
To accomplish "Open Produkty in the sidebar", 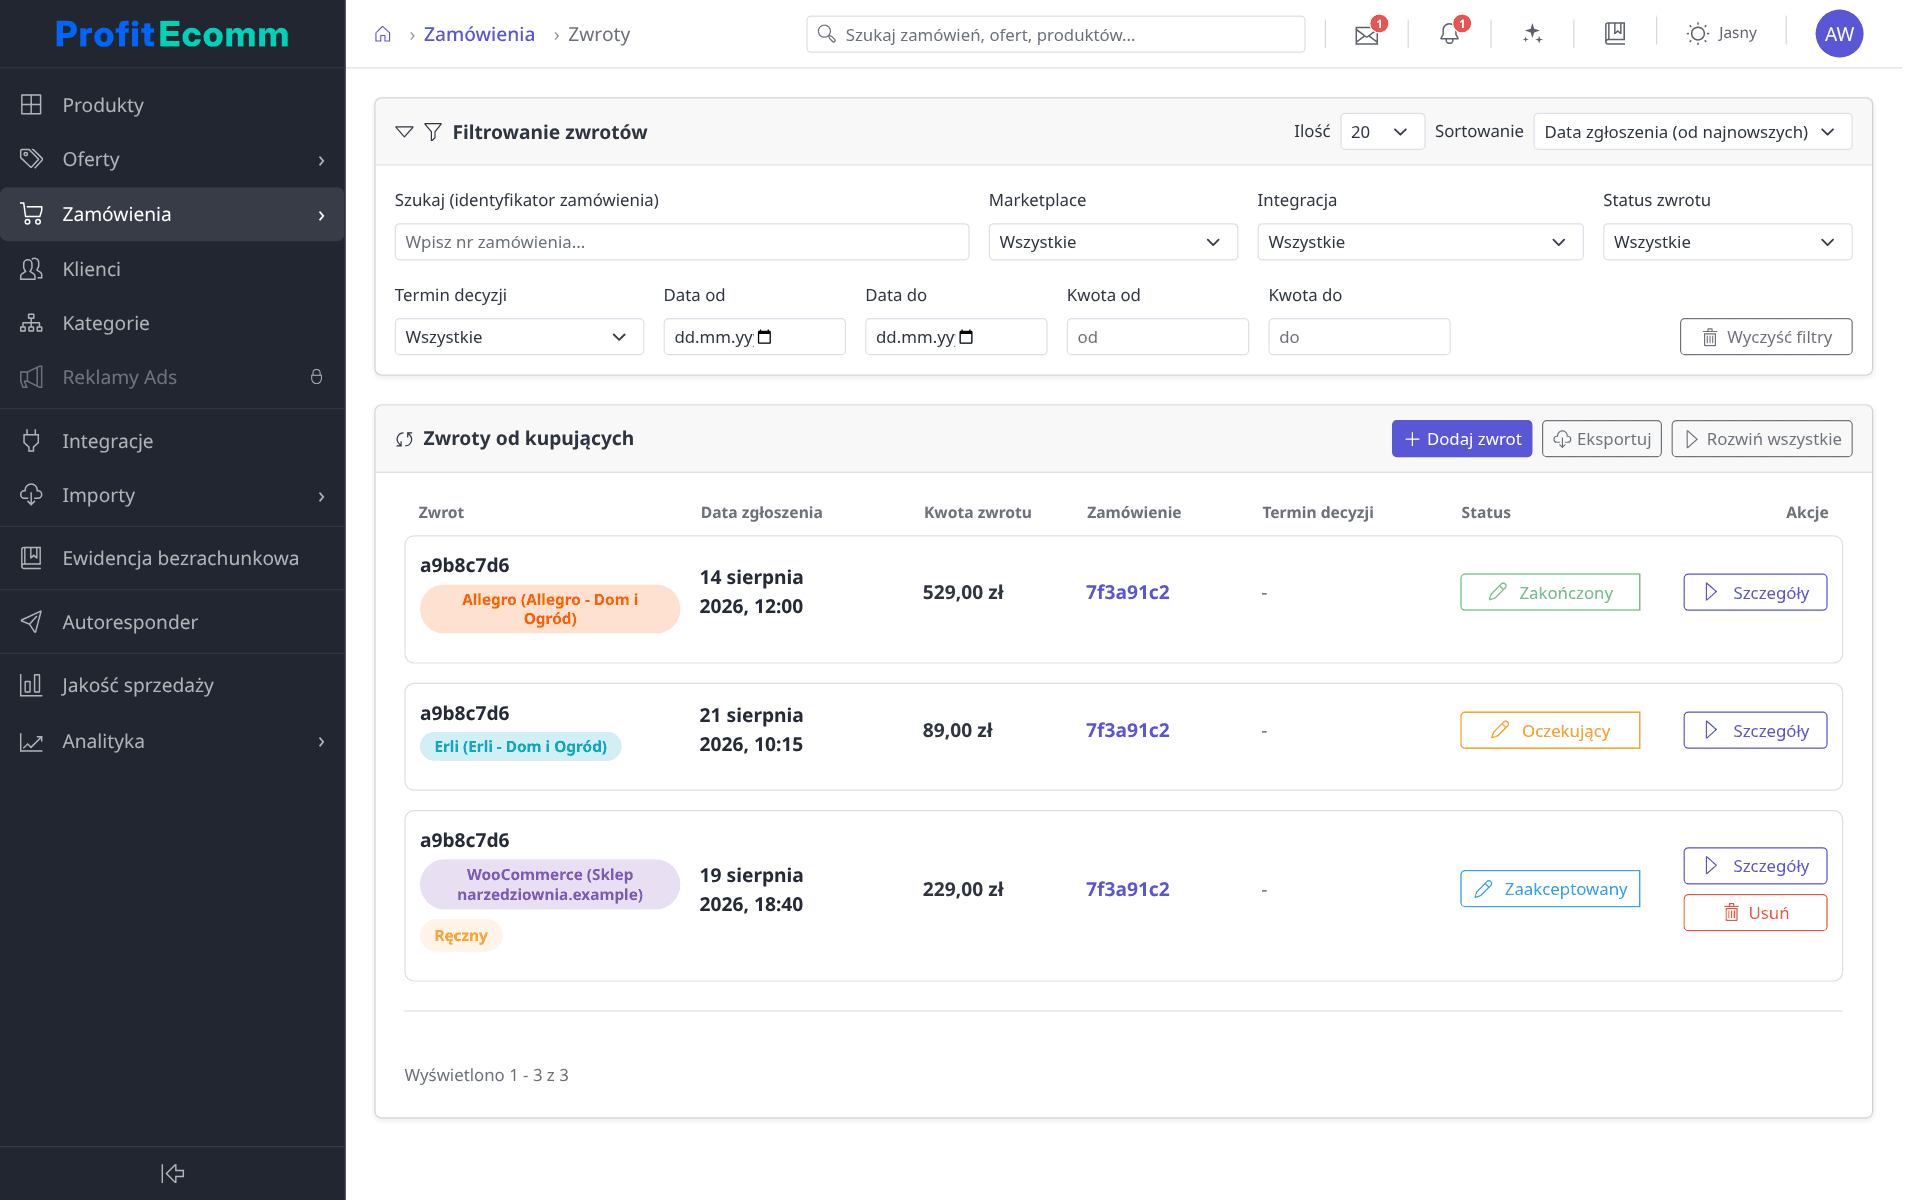I will tap(172, 105).
